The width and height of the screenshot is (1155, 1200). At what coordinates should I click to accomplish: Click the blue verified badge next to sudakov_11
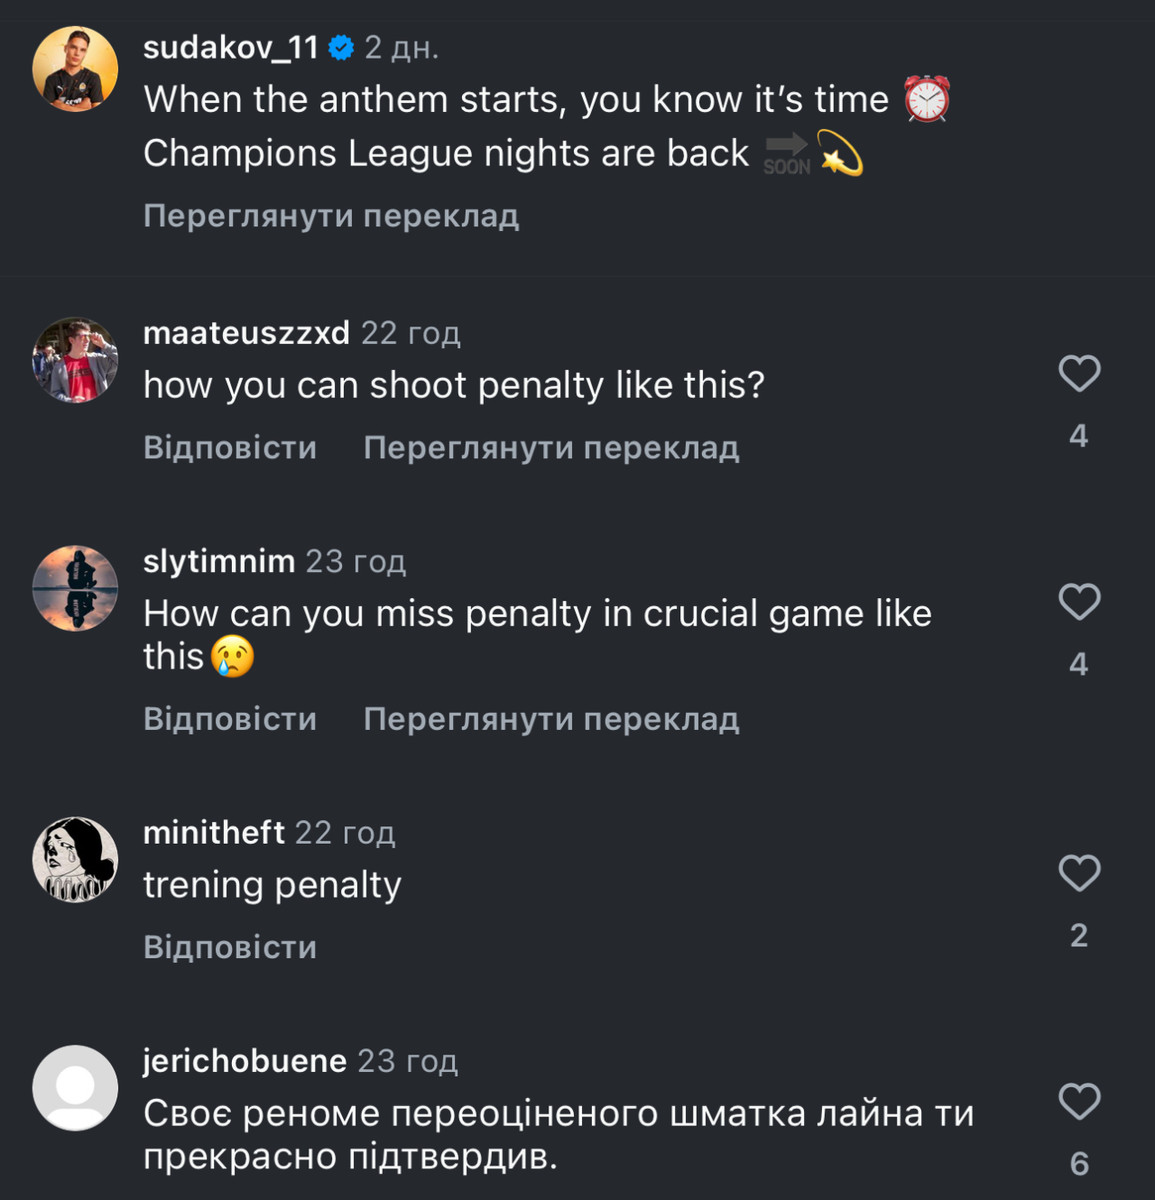(341, 47)
